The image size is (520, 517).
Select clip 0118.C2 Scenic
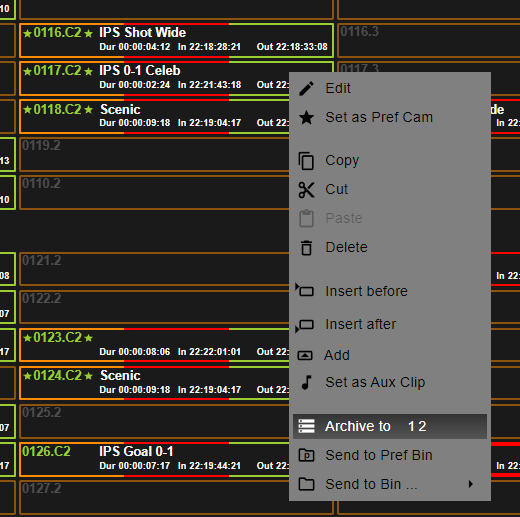click(x=154, y=116)
